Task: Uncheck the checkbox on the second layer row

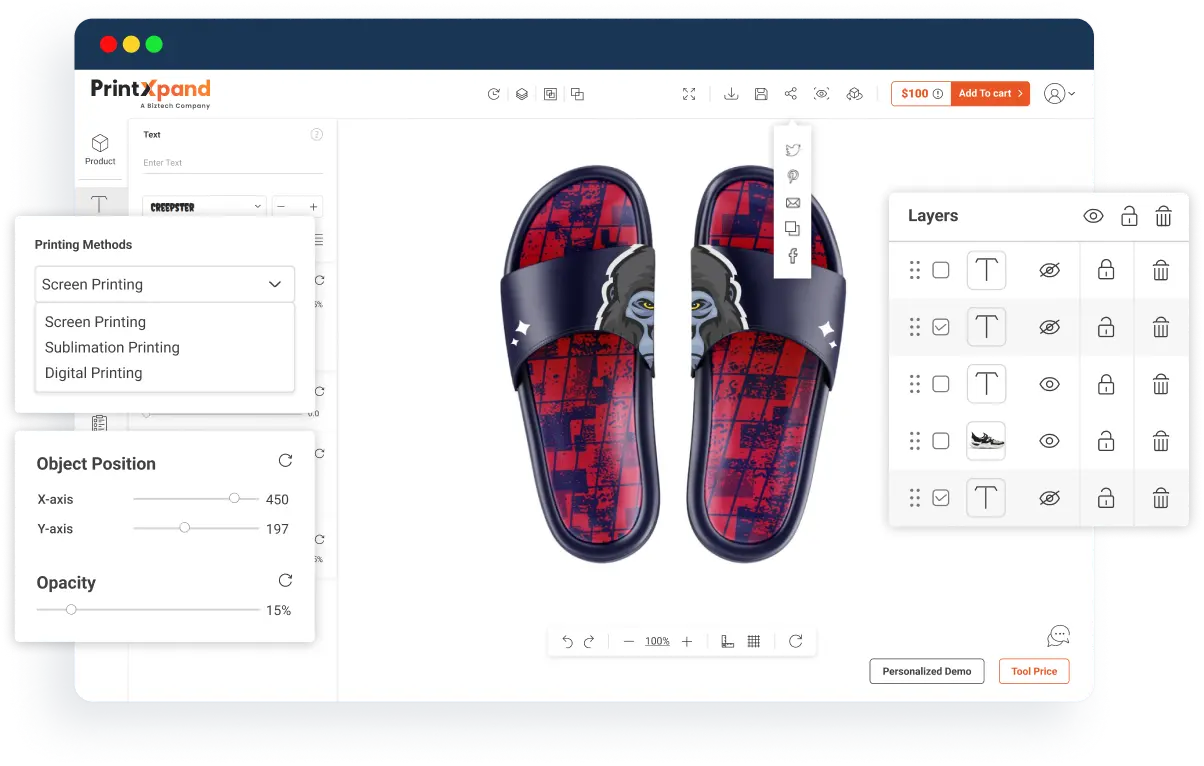Action: pos(941,327)
